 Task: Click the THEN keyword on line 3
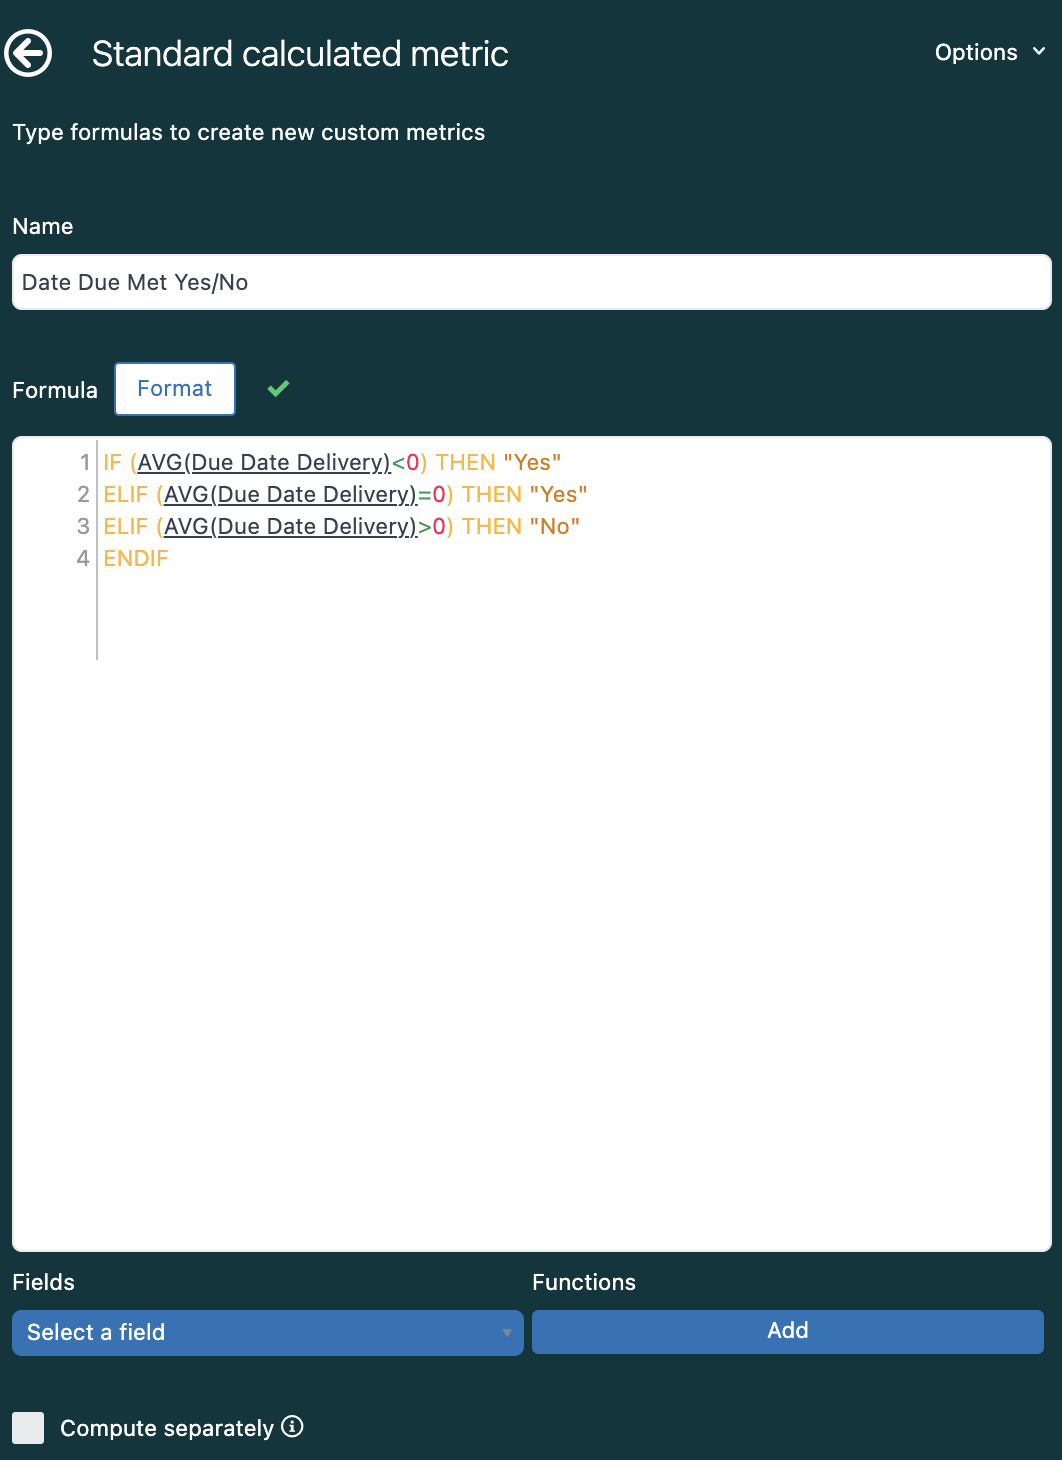coord(492,526)
